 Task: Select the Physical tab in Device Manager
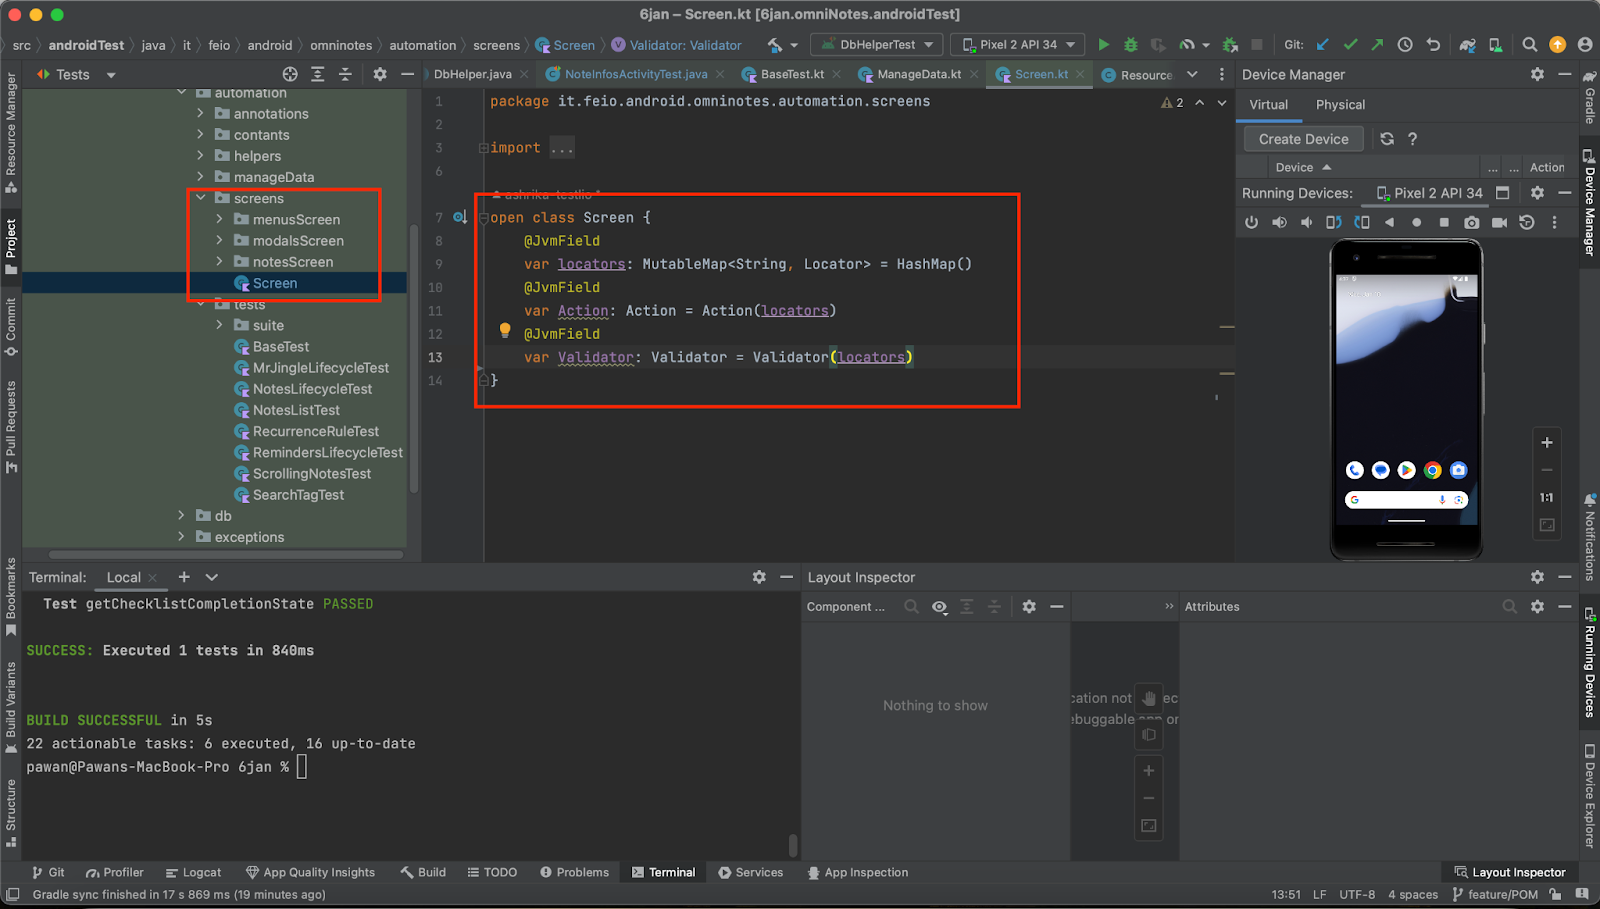point(1340,105)
